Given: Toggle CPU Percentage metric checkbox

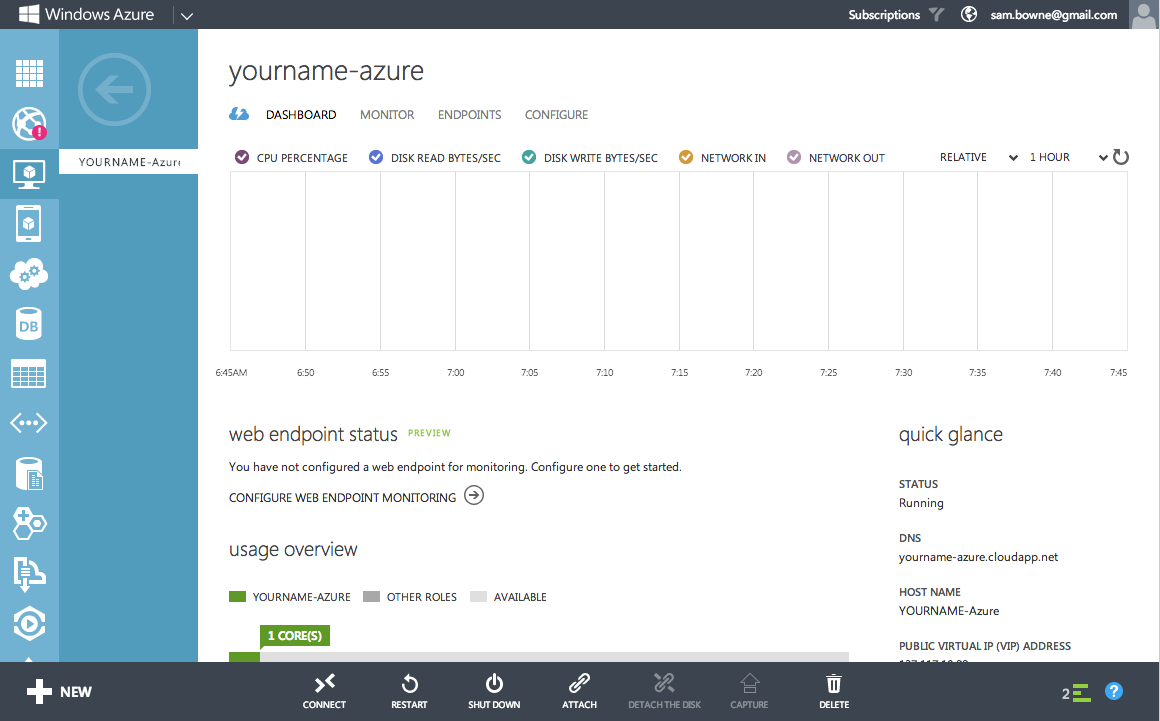Looking at the screenshot, I should [x=241, y=157].
